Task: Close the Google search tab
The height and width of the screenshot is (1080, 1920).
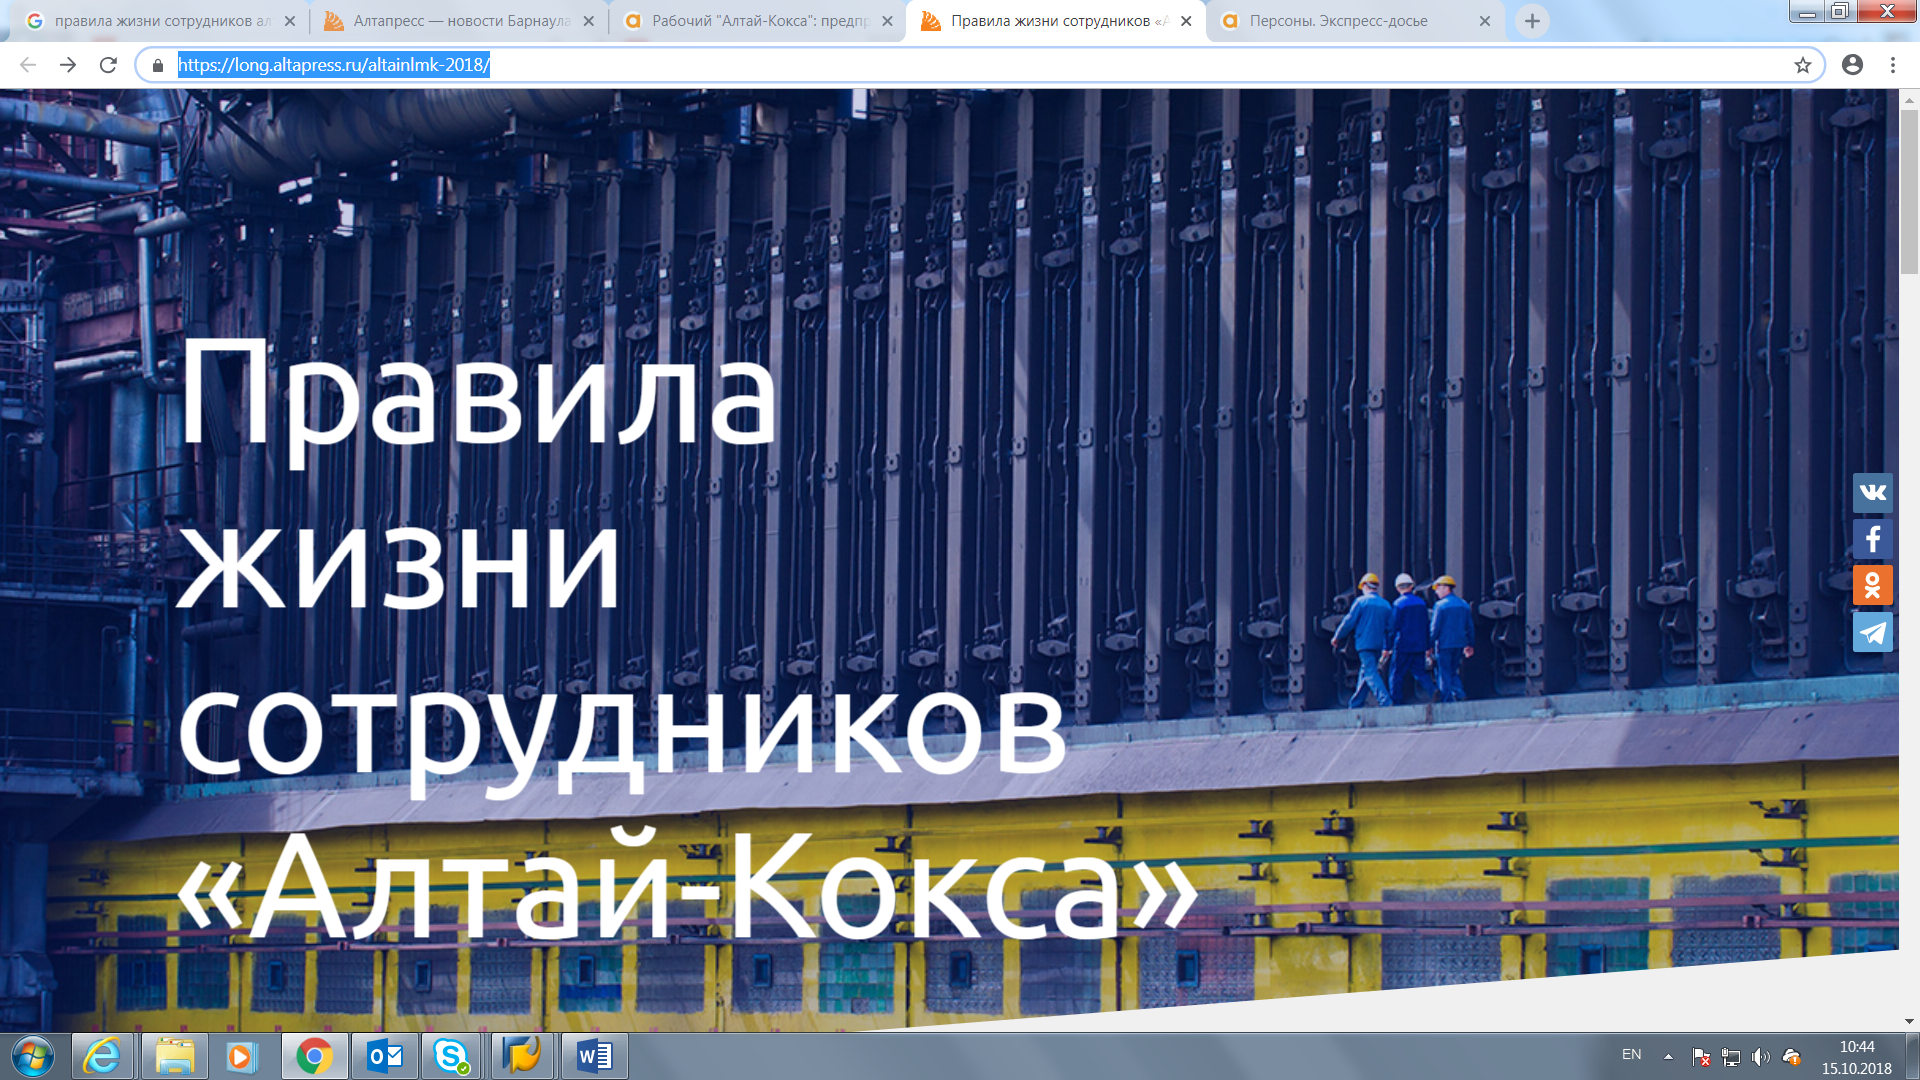Action: [290, 21]
